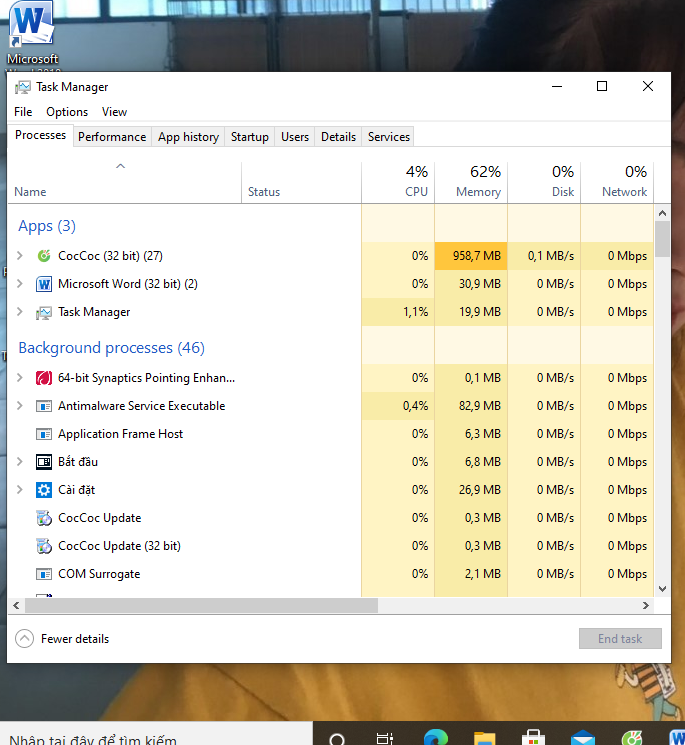Switch to the Users tab
685x745 pixels.
pyautogui.click(x=295, y=137)
